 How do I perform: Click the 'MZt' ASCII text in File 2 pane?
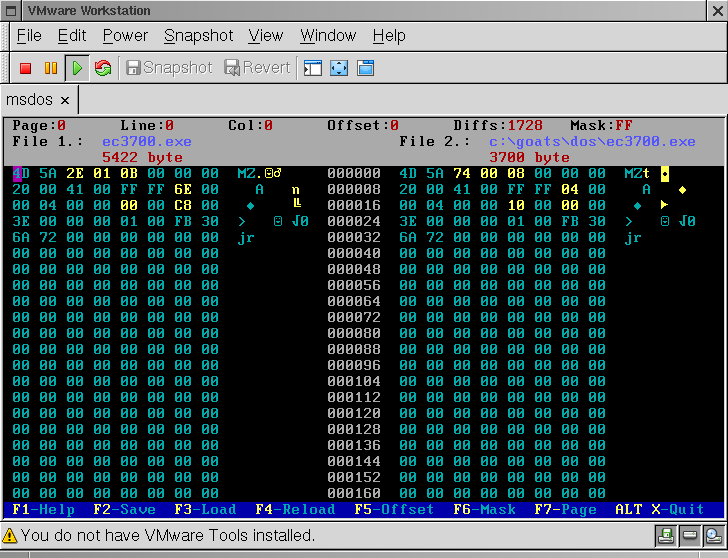coord(637,174)
